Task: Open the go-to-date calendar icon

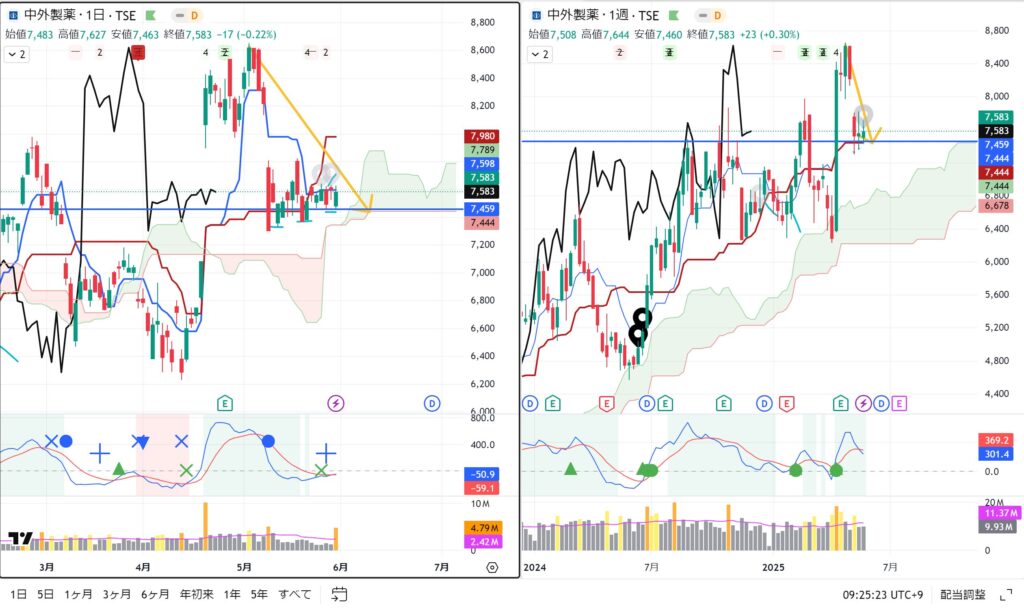Action: coord(339,594)
